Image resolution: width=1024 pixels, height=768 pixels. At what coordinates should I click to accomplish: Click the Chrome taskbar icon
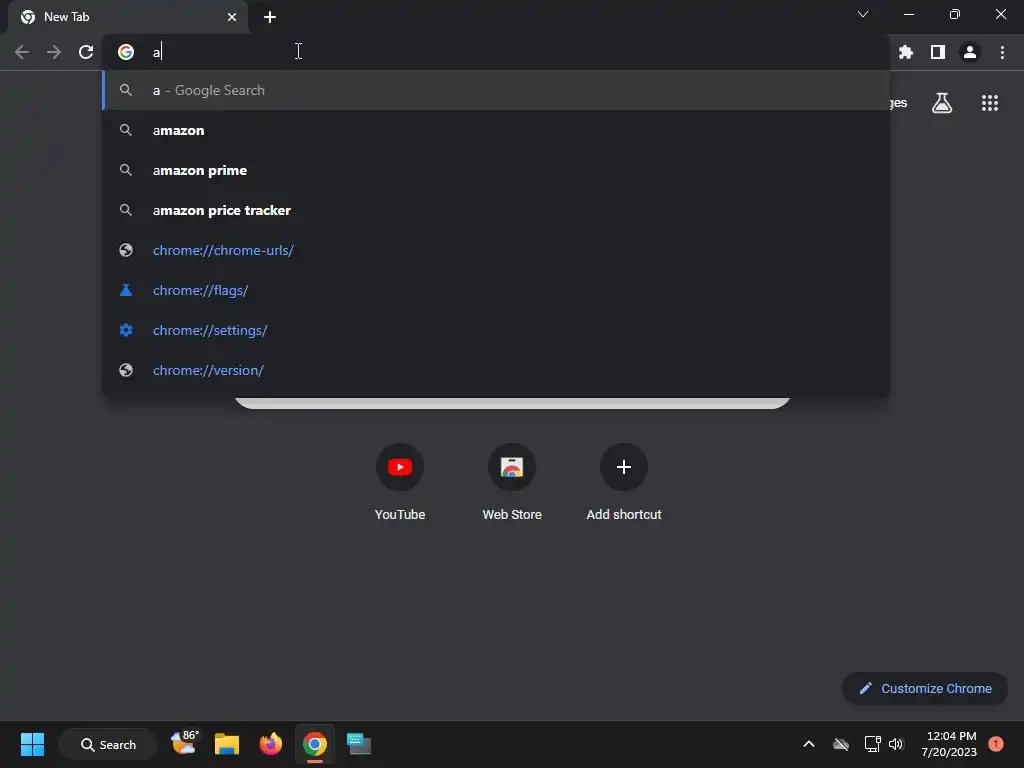[315, 744]
